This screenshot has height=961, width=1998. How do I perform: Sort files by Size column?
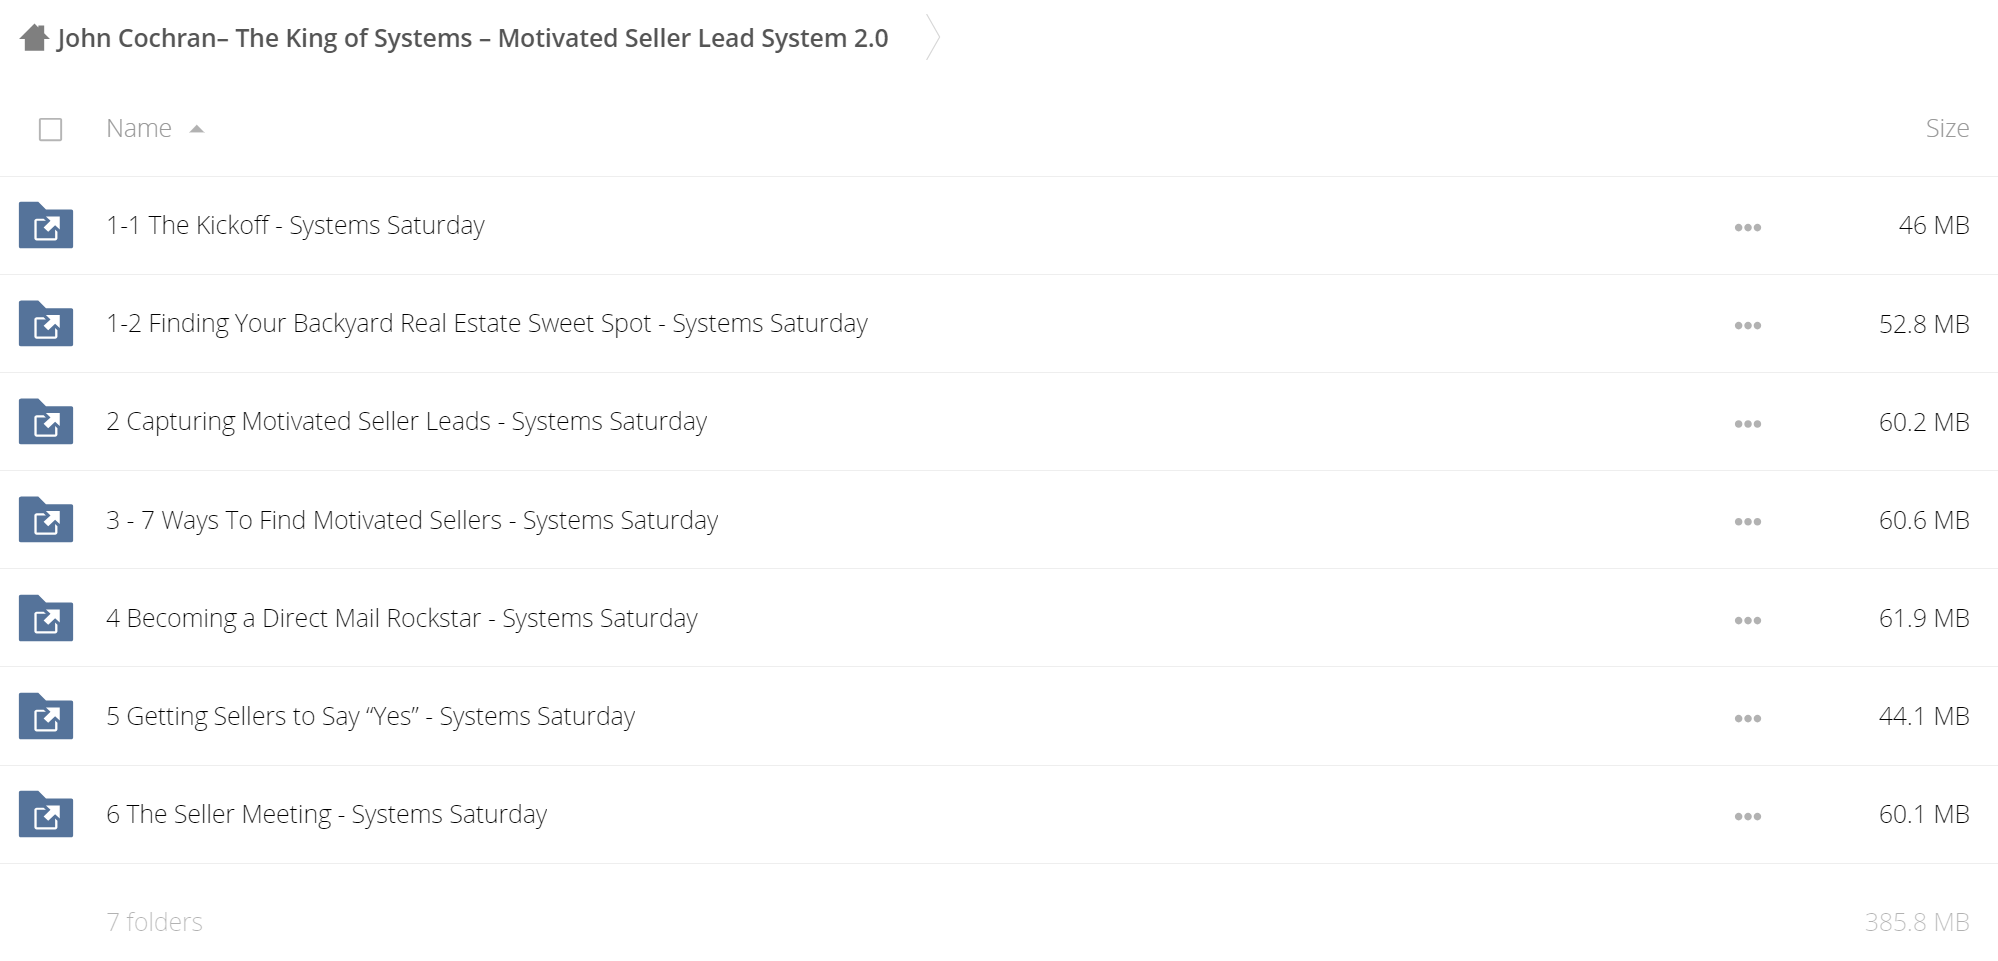click(x=1947, y=128)
